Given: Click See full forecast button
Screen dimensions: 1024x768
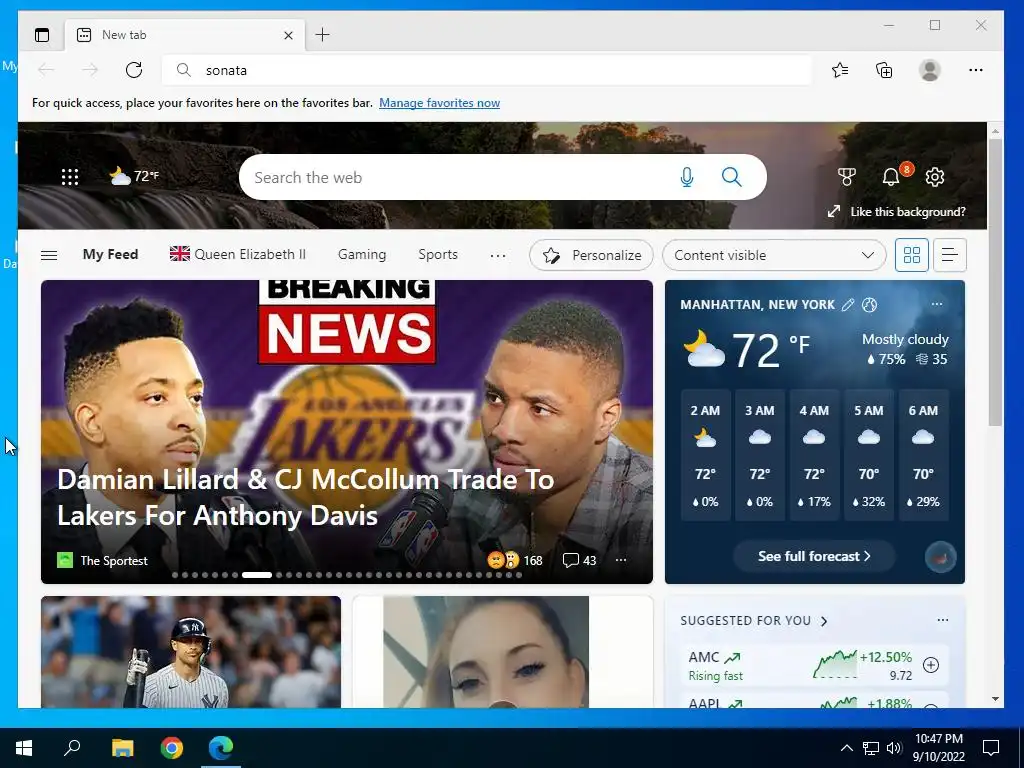Looking at the screenshot, I should coord(814,556).
